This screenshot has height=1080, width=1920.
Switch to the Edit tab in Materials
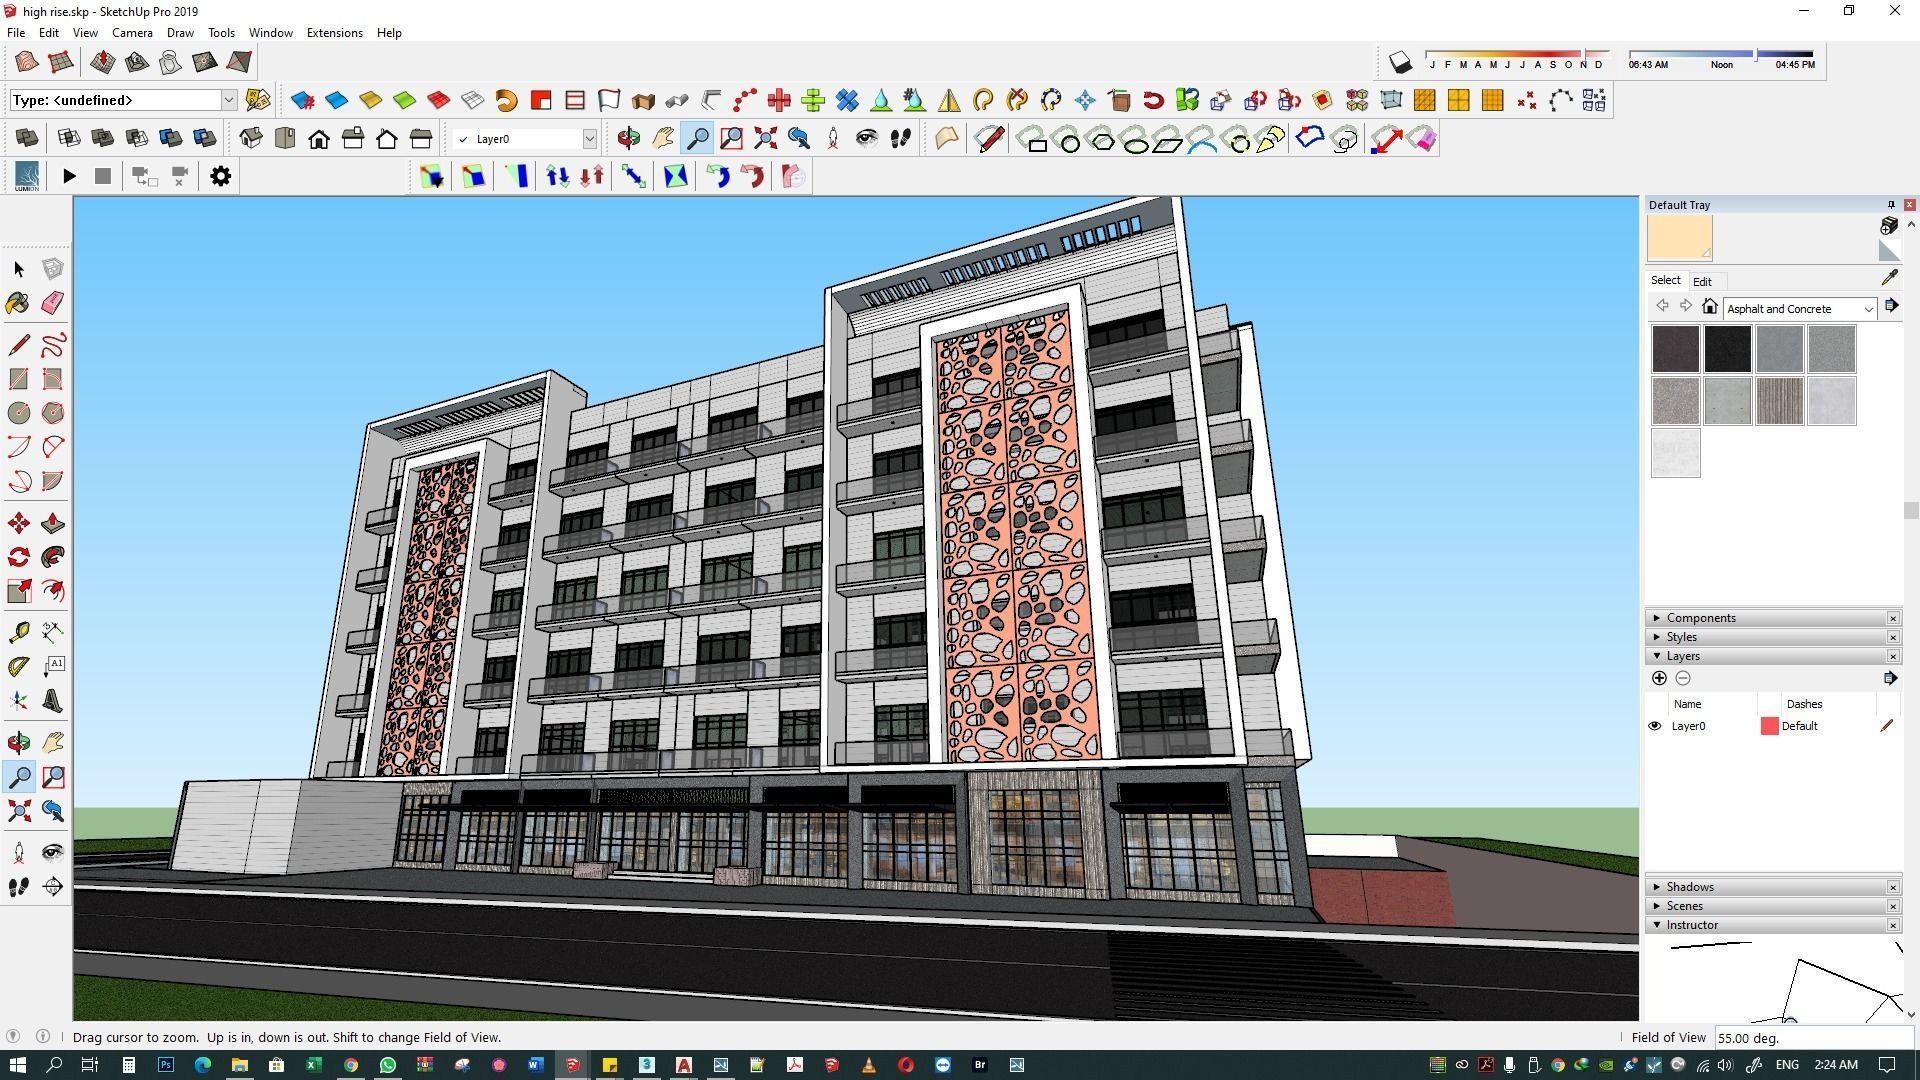point(1702,282)
